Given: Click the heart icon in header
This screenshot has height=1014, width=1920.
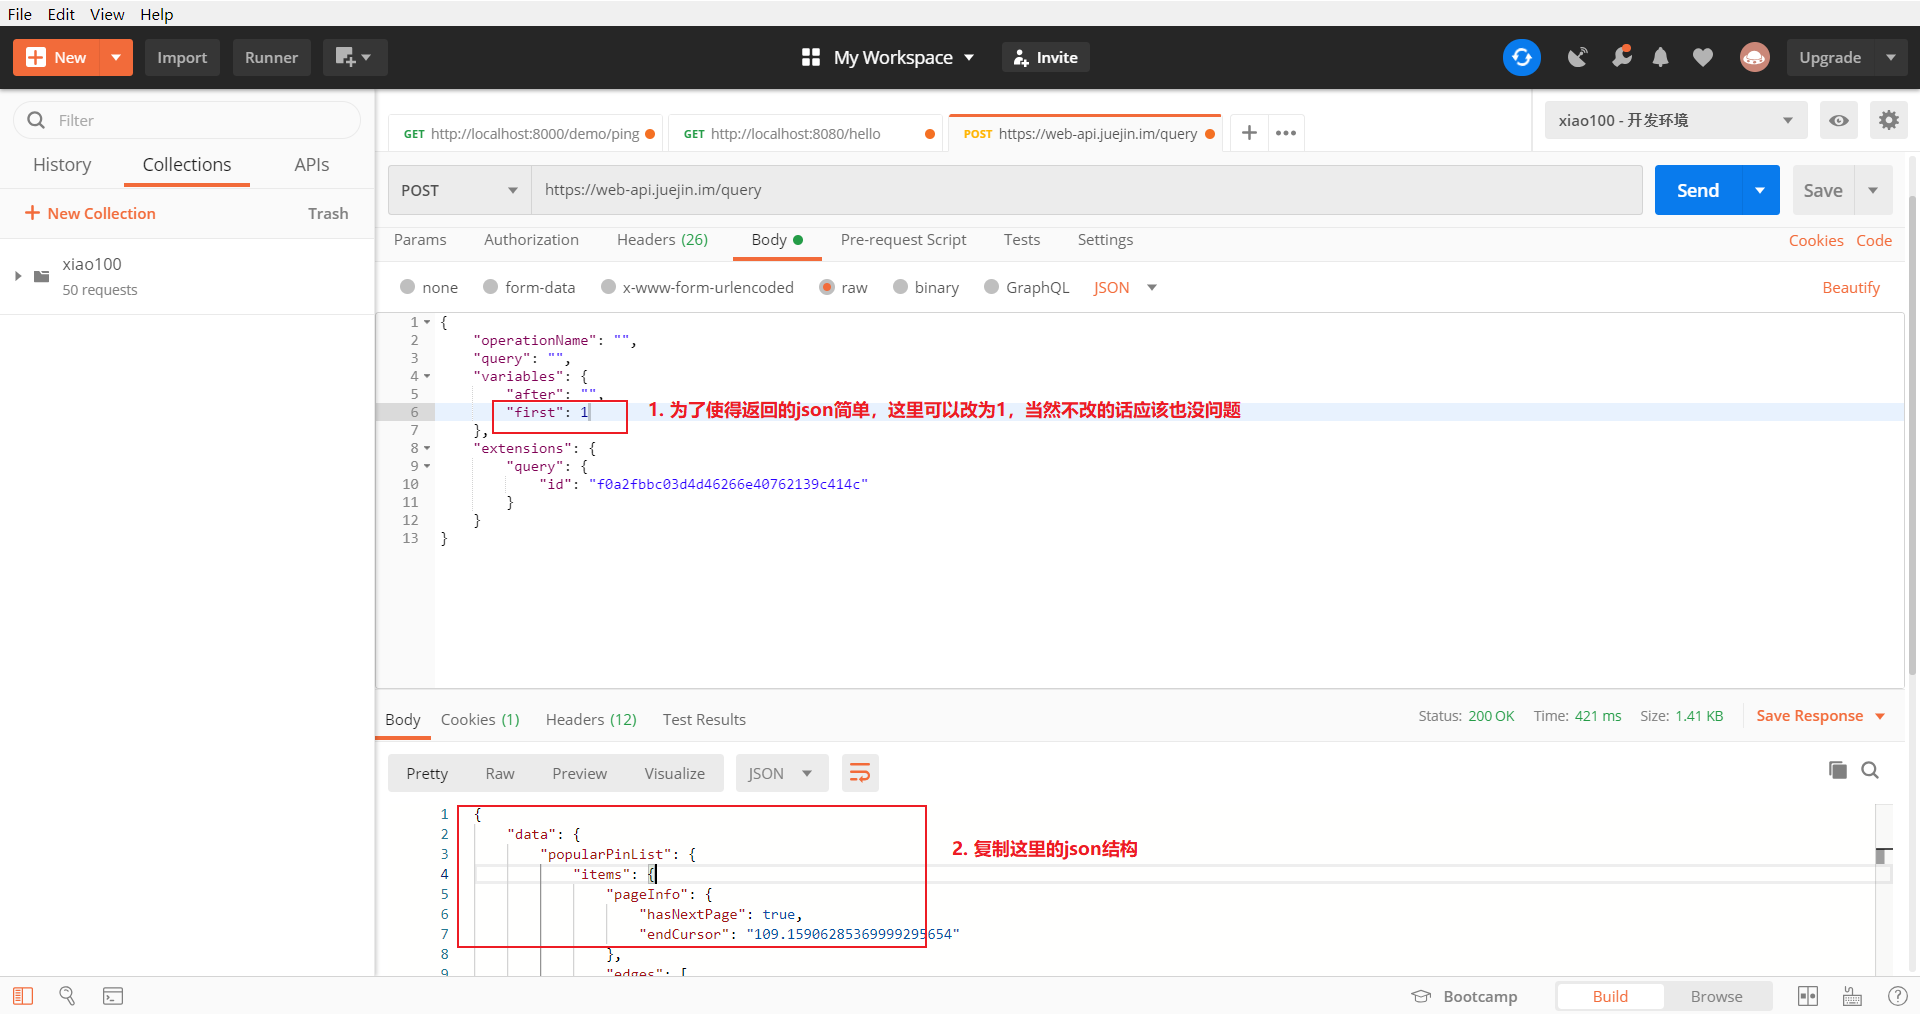Looking at the screenshot, I should [x=1703, y=57].
